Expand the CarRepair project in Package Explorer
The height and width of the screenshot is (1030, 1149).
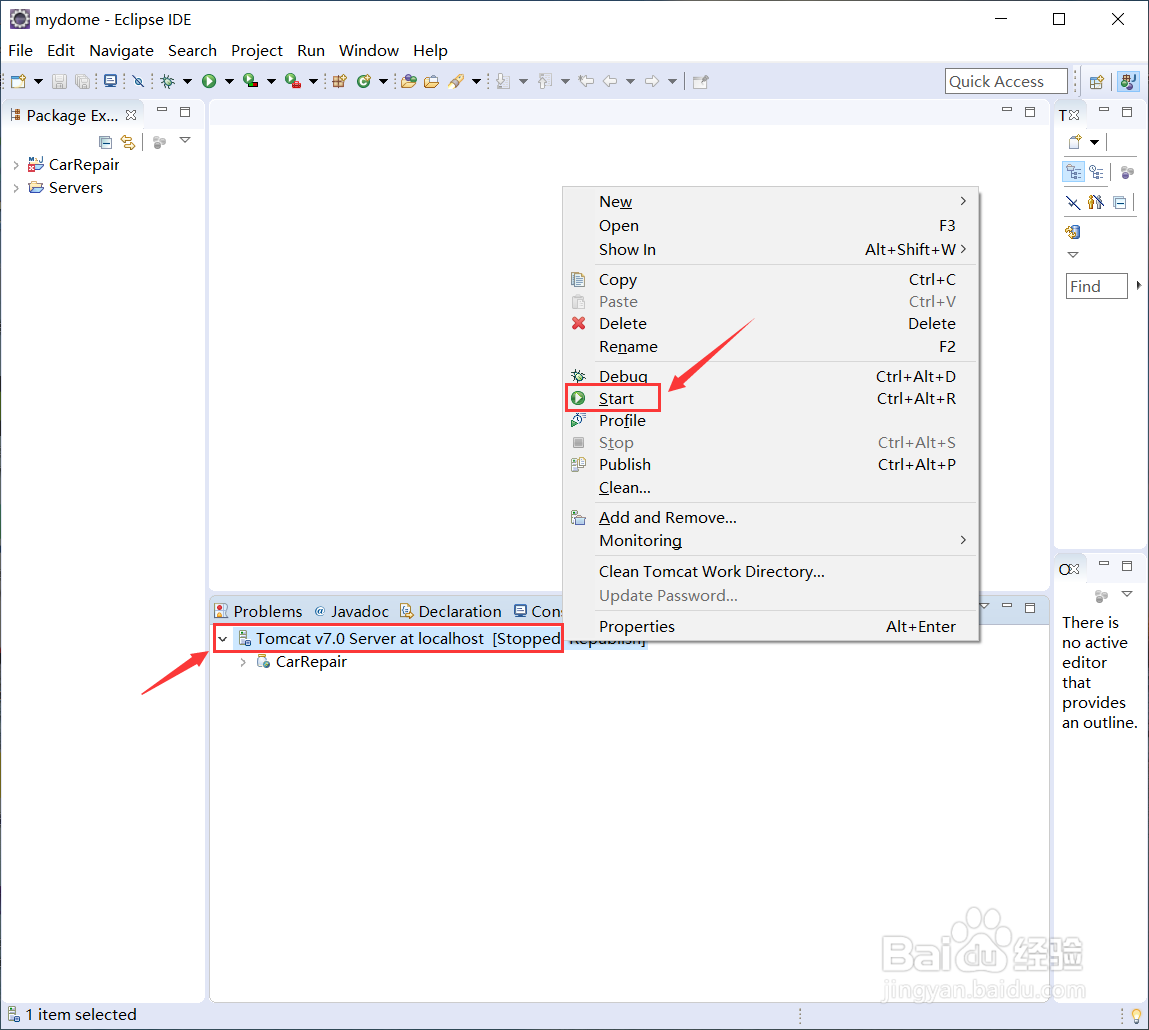[x=16, y=166]
